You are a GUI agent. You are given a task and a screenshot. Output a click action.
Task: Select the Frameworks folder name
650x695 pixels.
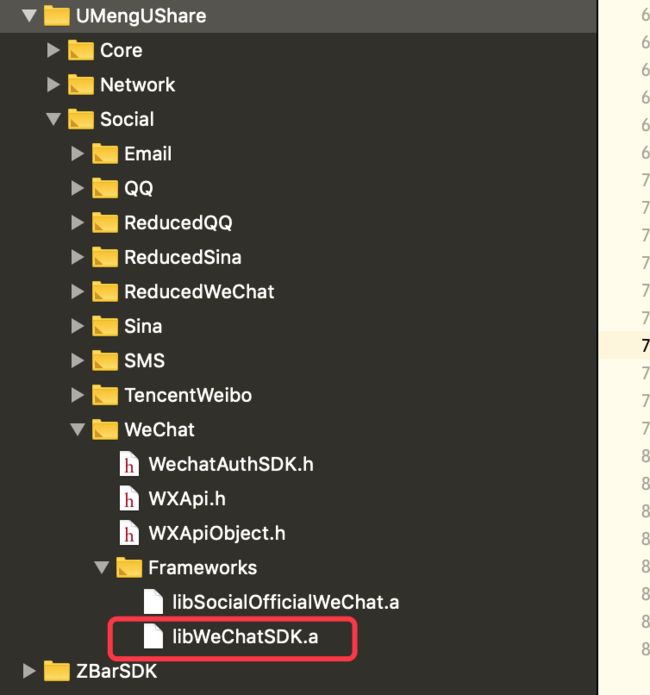203,568
